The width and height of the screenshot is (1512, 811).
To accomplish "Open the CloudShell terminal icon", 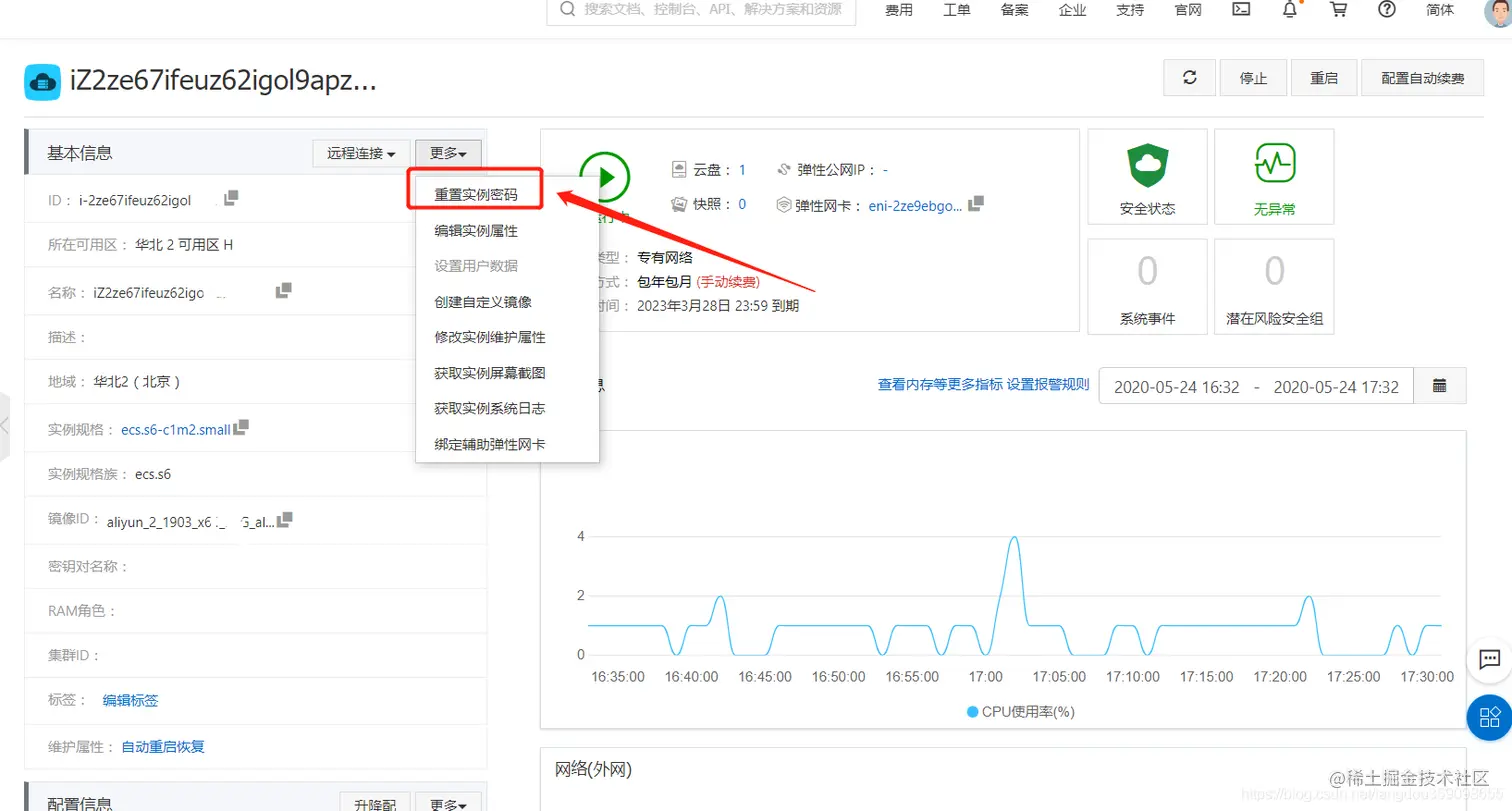I will click(x=1240, y=11).
